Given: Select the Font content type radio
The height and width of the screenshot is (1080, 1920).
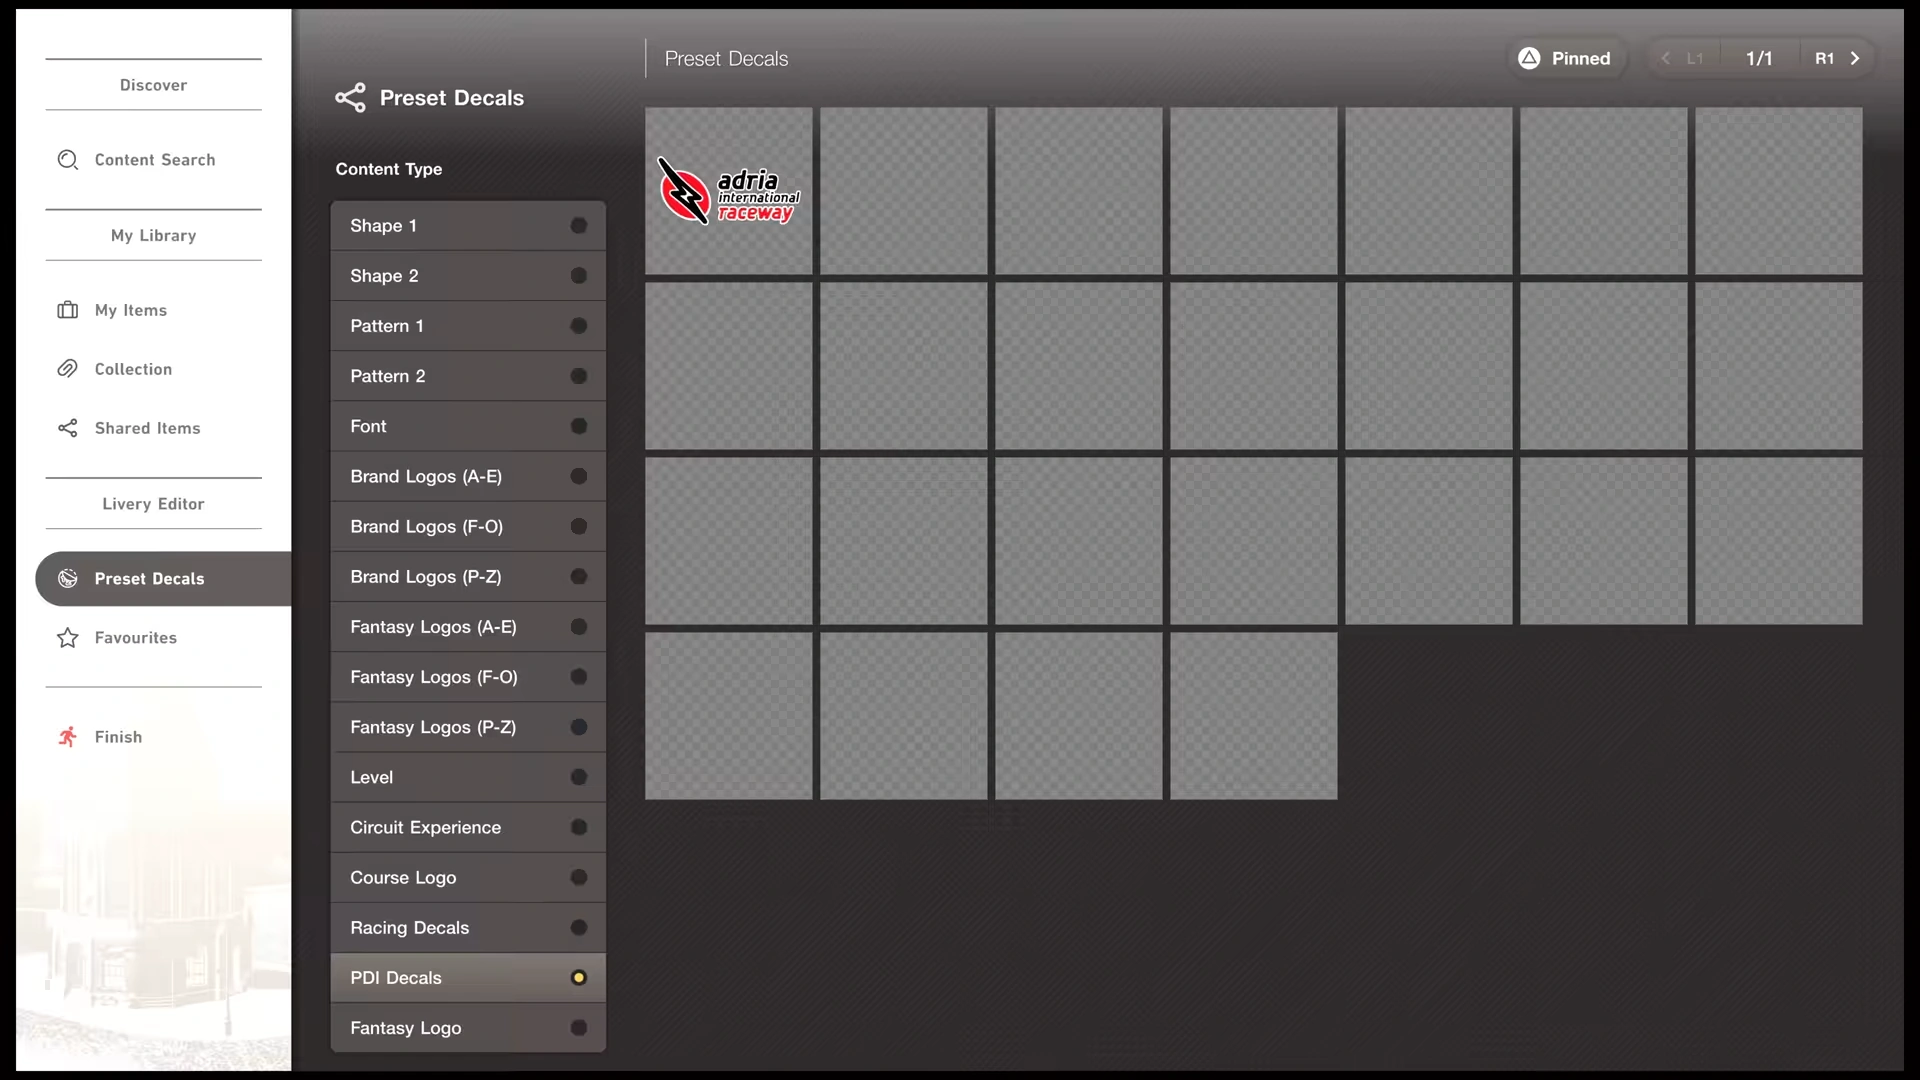Looking at the screenshot, I should 578,426.
